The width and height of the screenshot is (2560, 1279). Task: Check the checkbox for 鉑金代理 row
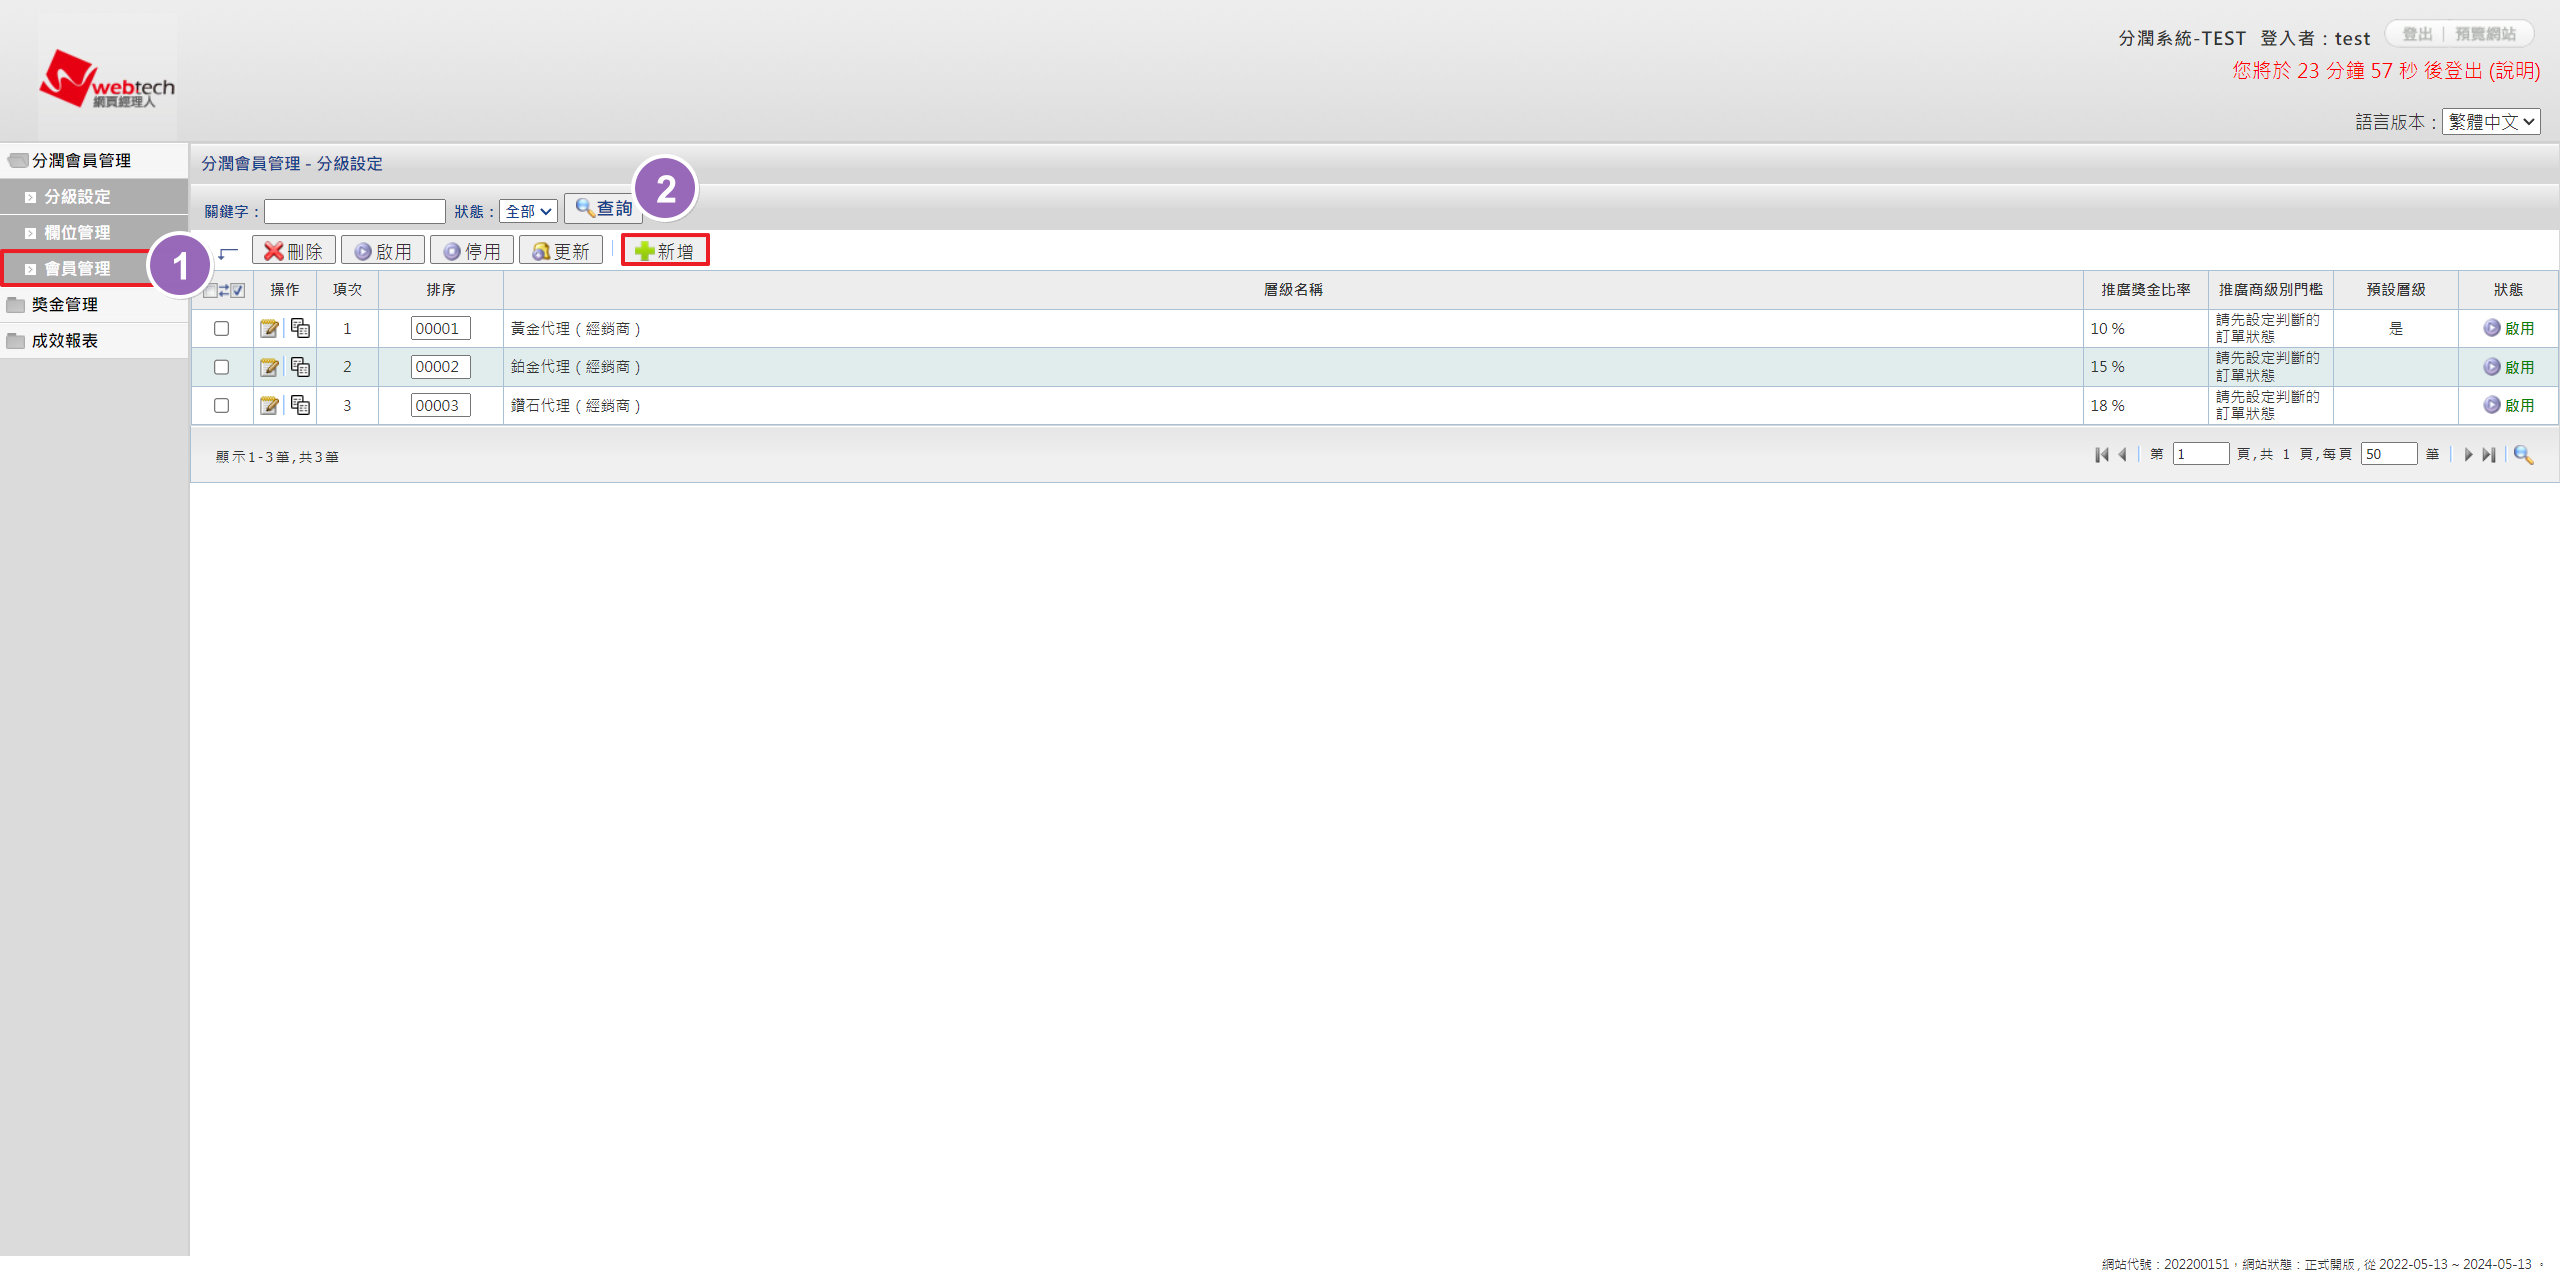pos(222,367)
